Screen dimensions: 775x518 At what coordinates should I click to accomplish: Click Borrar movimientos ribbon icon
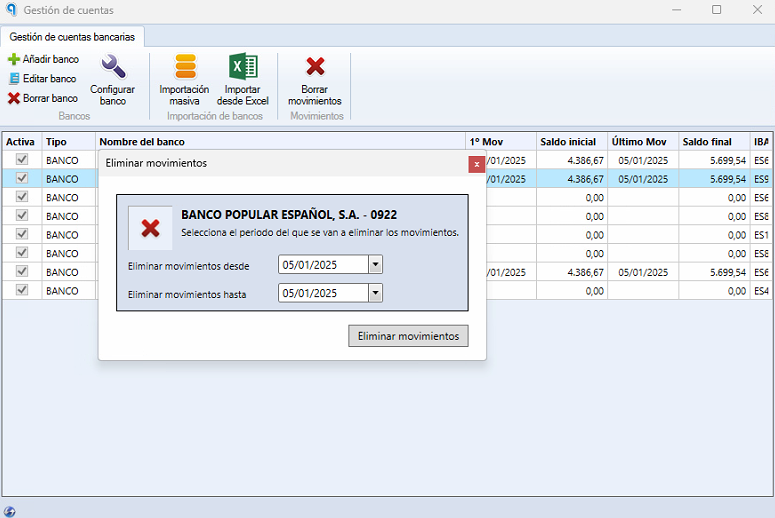[315, 67]
